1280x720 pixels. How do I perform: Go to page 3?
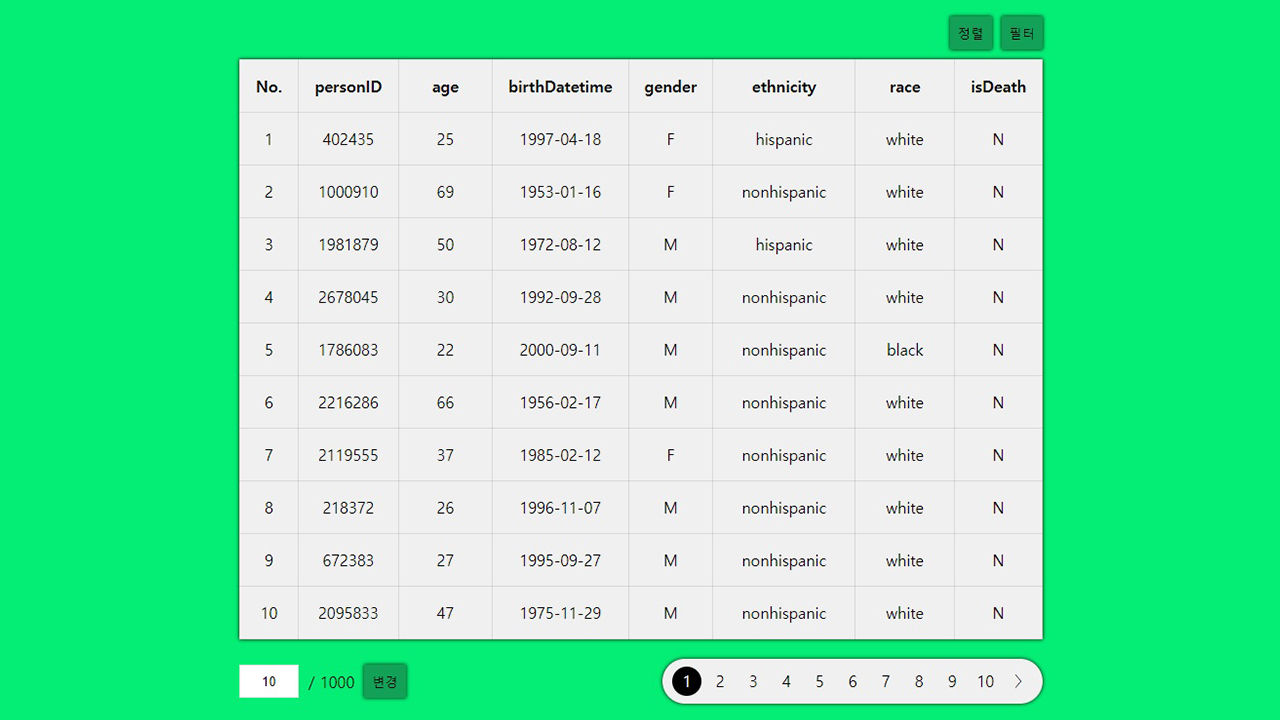pyautogui.click(x=753, y=681)
